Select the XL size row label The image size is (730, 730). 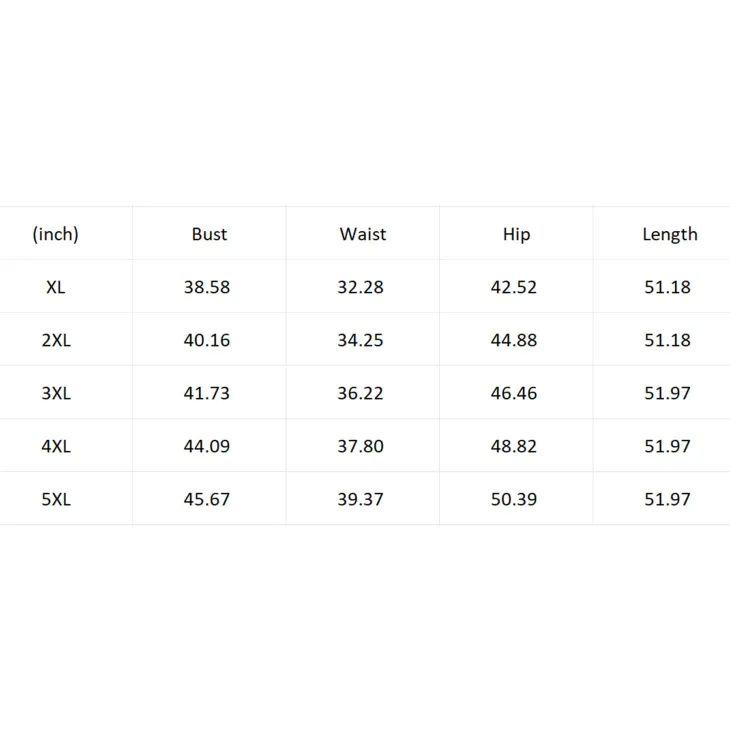tap(56, 287)
